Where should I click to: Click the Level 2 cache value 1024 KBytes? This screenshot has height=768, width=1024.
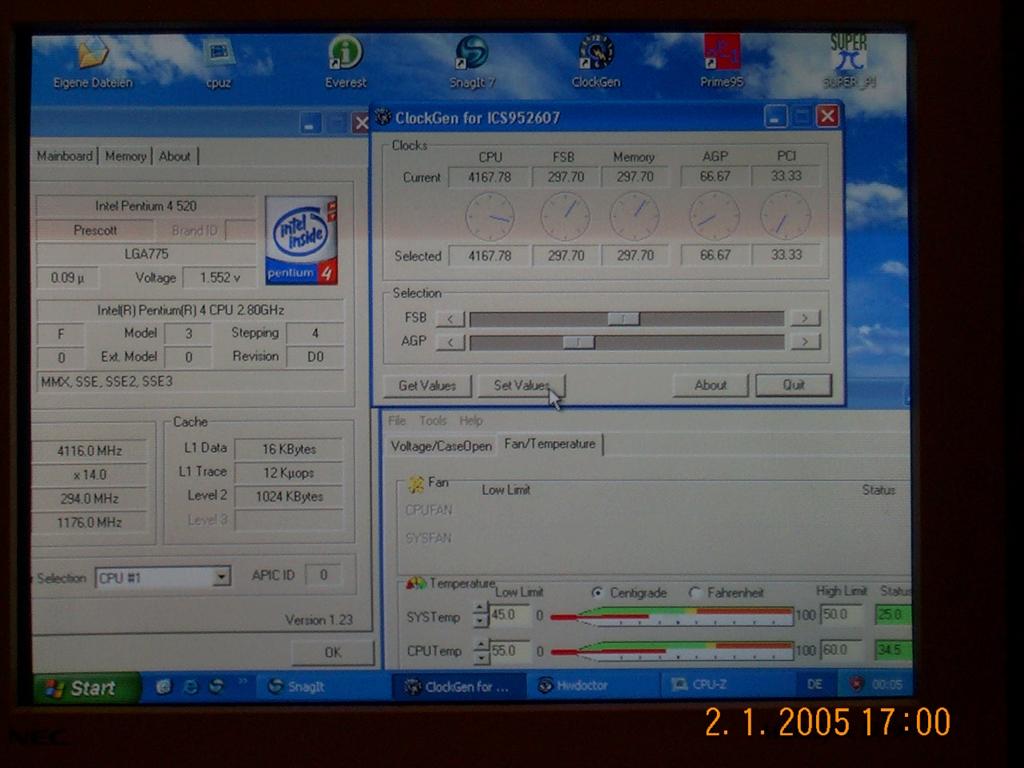[x=289, y=496]
